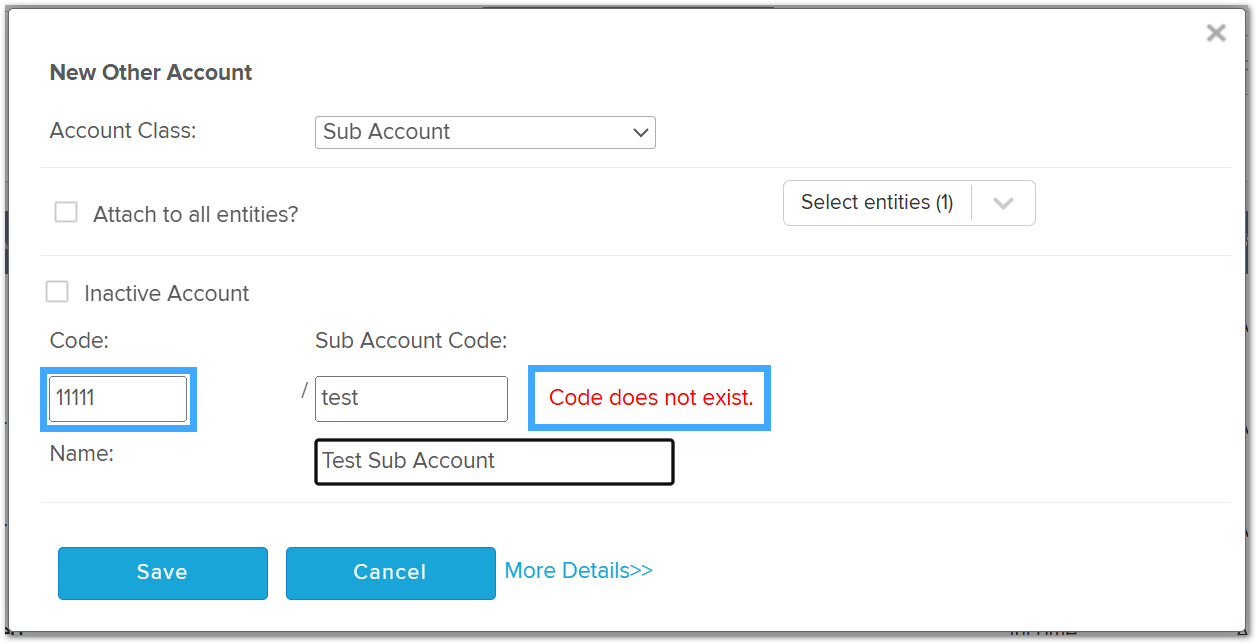Click the New Other Account heading
This screenshot has width=1257, height=644.
[151, 72]
